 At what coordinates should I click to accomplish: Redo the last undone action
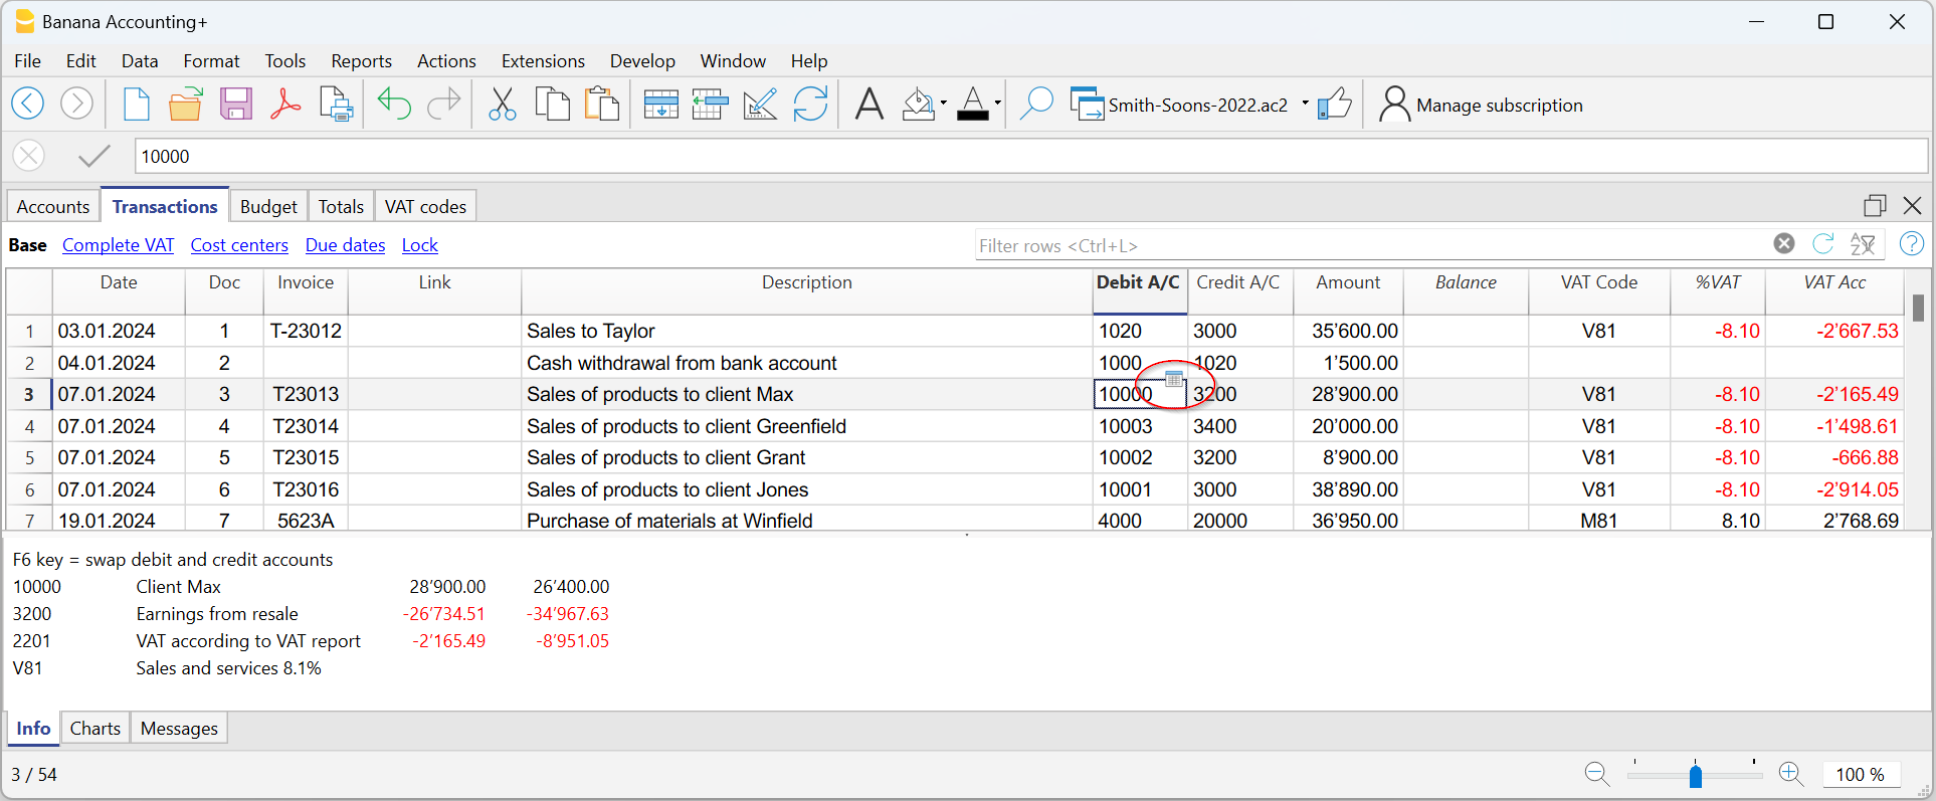[443, 103]
